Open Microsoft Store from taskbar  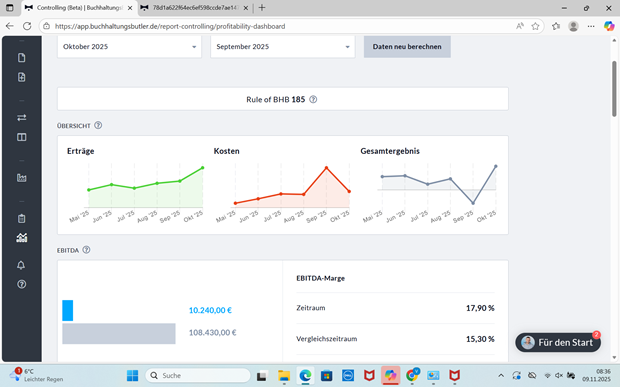coord(327,376)
